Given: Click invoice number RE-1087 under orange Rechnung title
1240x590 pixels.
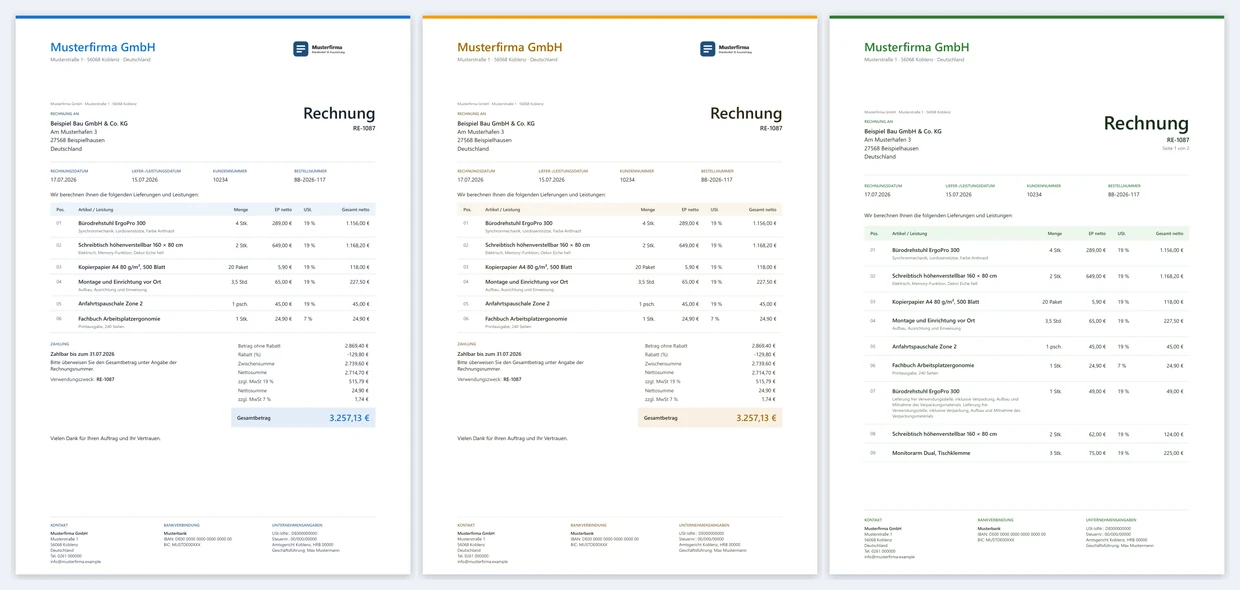Looking at the screenshot, I should click(771, 128).
